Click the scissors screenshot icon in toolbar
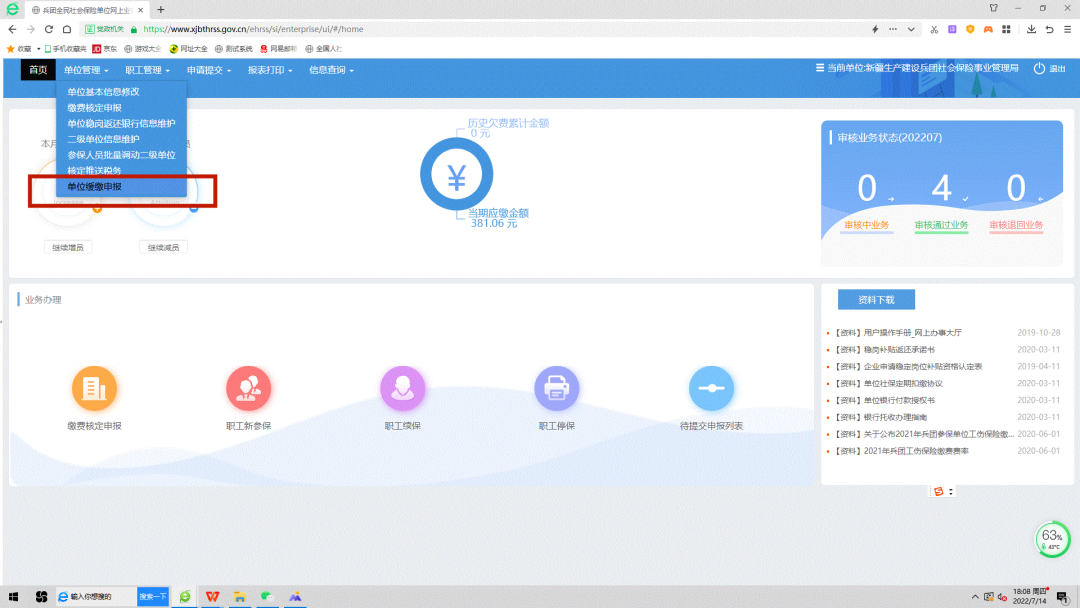The width and height of the screenshot is (1080, 608). coord(933,29)
